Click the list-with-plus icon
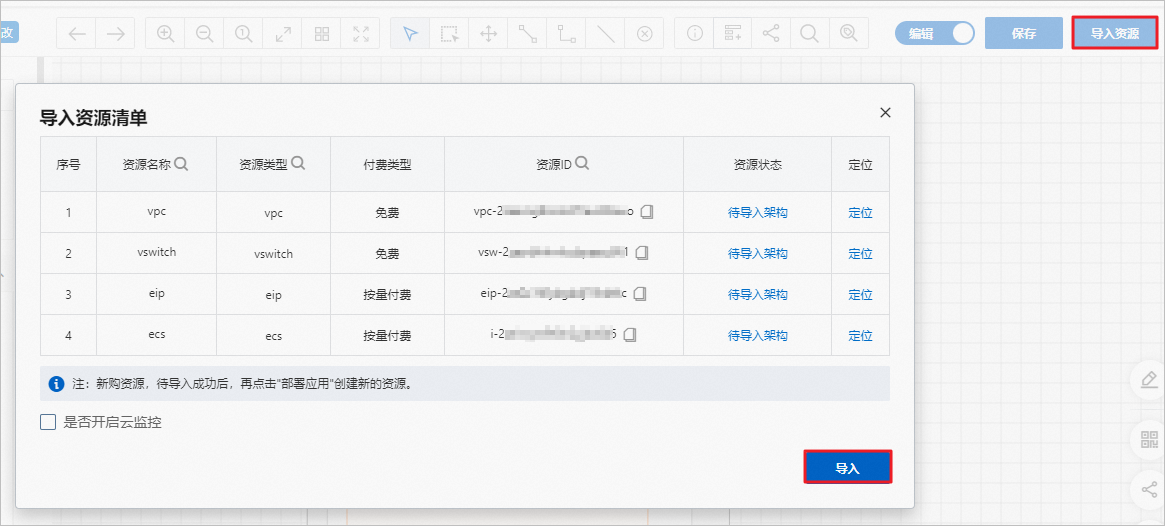This screenshot has height=526, width=1165. click(x=733, y=33)
